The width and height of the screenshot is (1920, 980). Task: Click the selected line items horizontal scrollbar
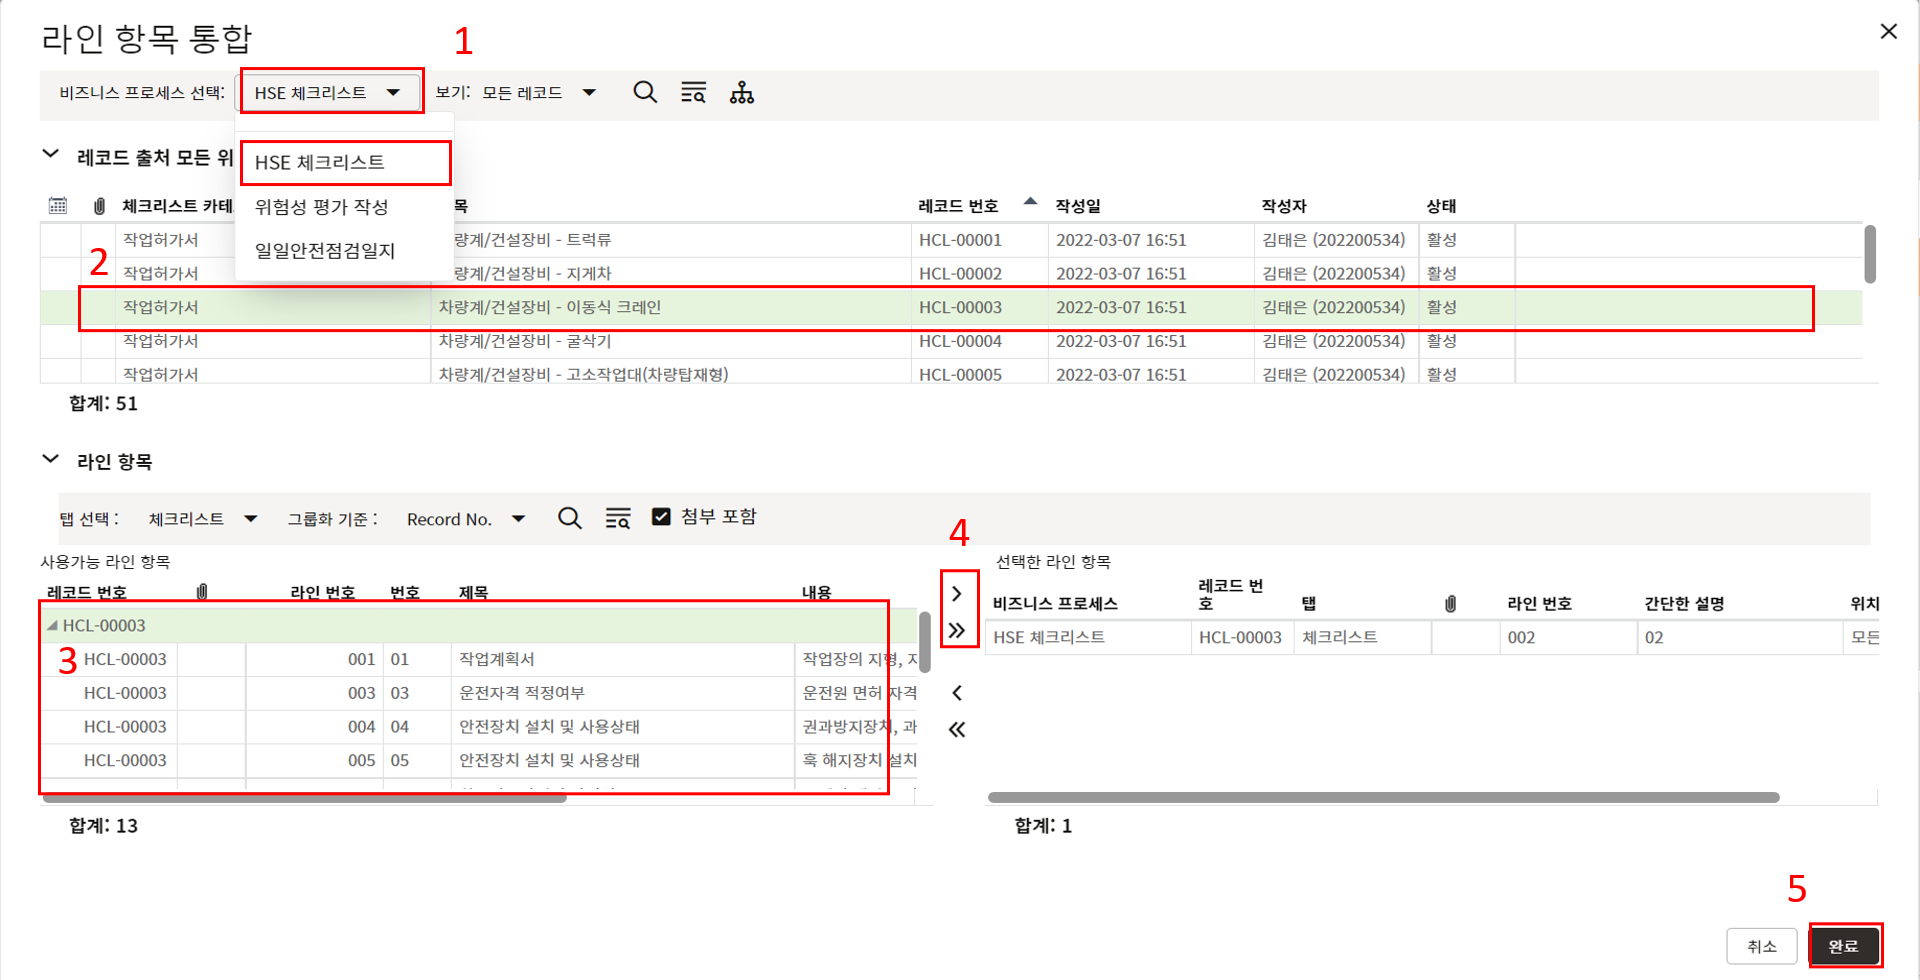[1383, 798]
